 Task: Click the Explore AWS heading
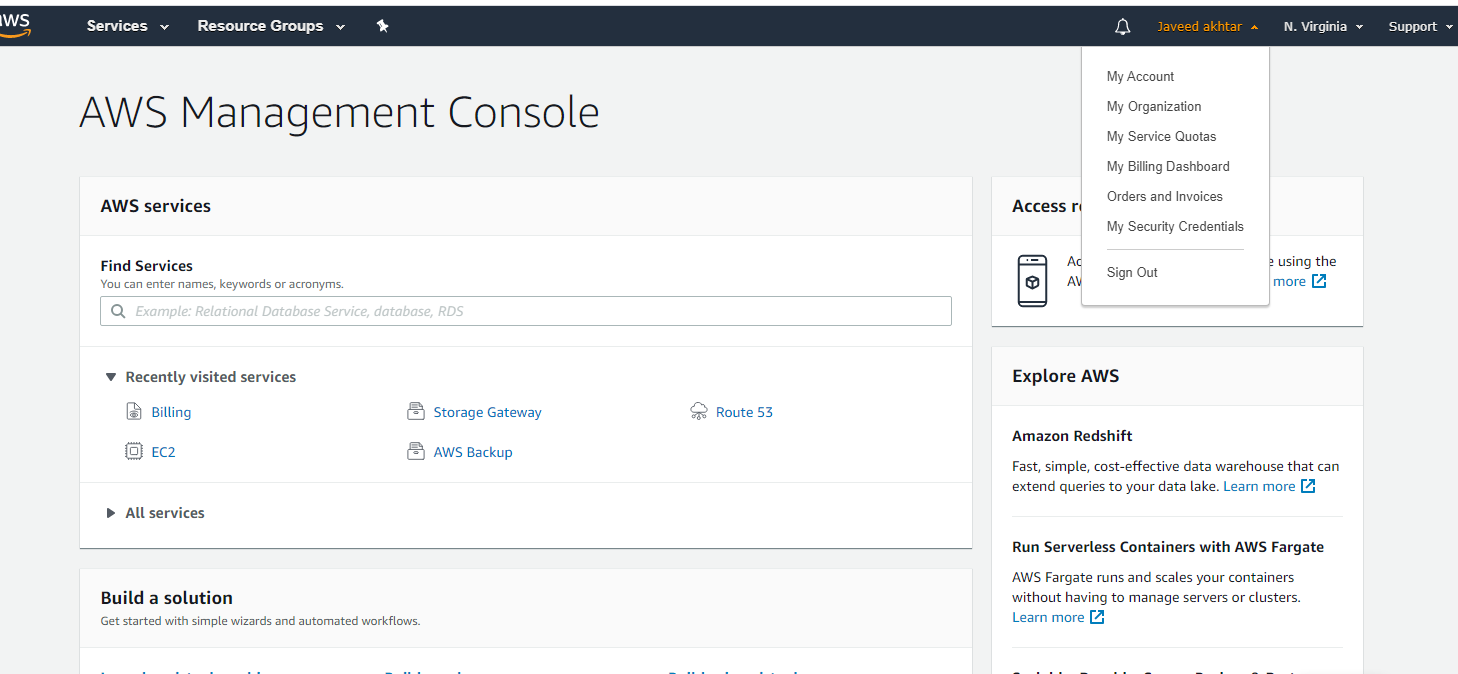coord(1065,376)
